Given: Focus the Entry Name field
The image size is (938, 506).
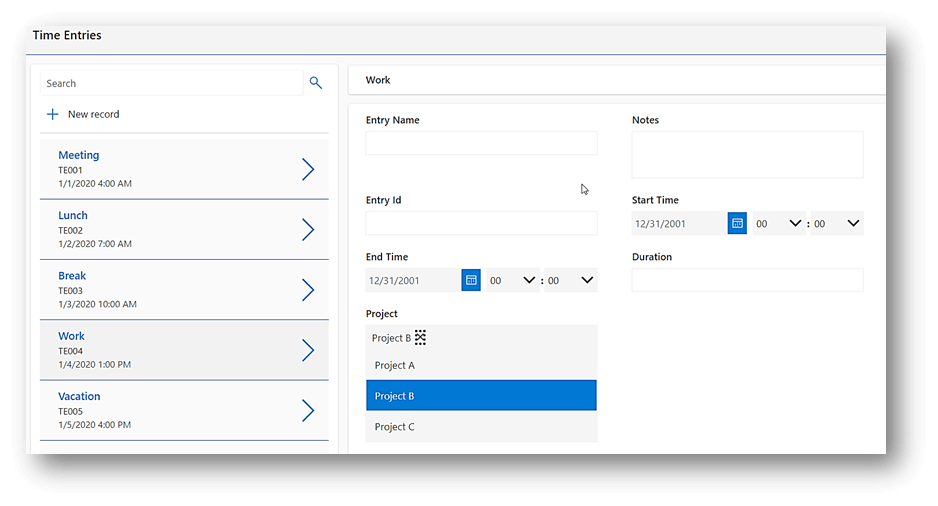Looking at the screenshot, I should click(x=481, y=144).
